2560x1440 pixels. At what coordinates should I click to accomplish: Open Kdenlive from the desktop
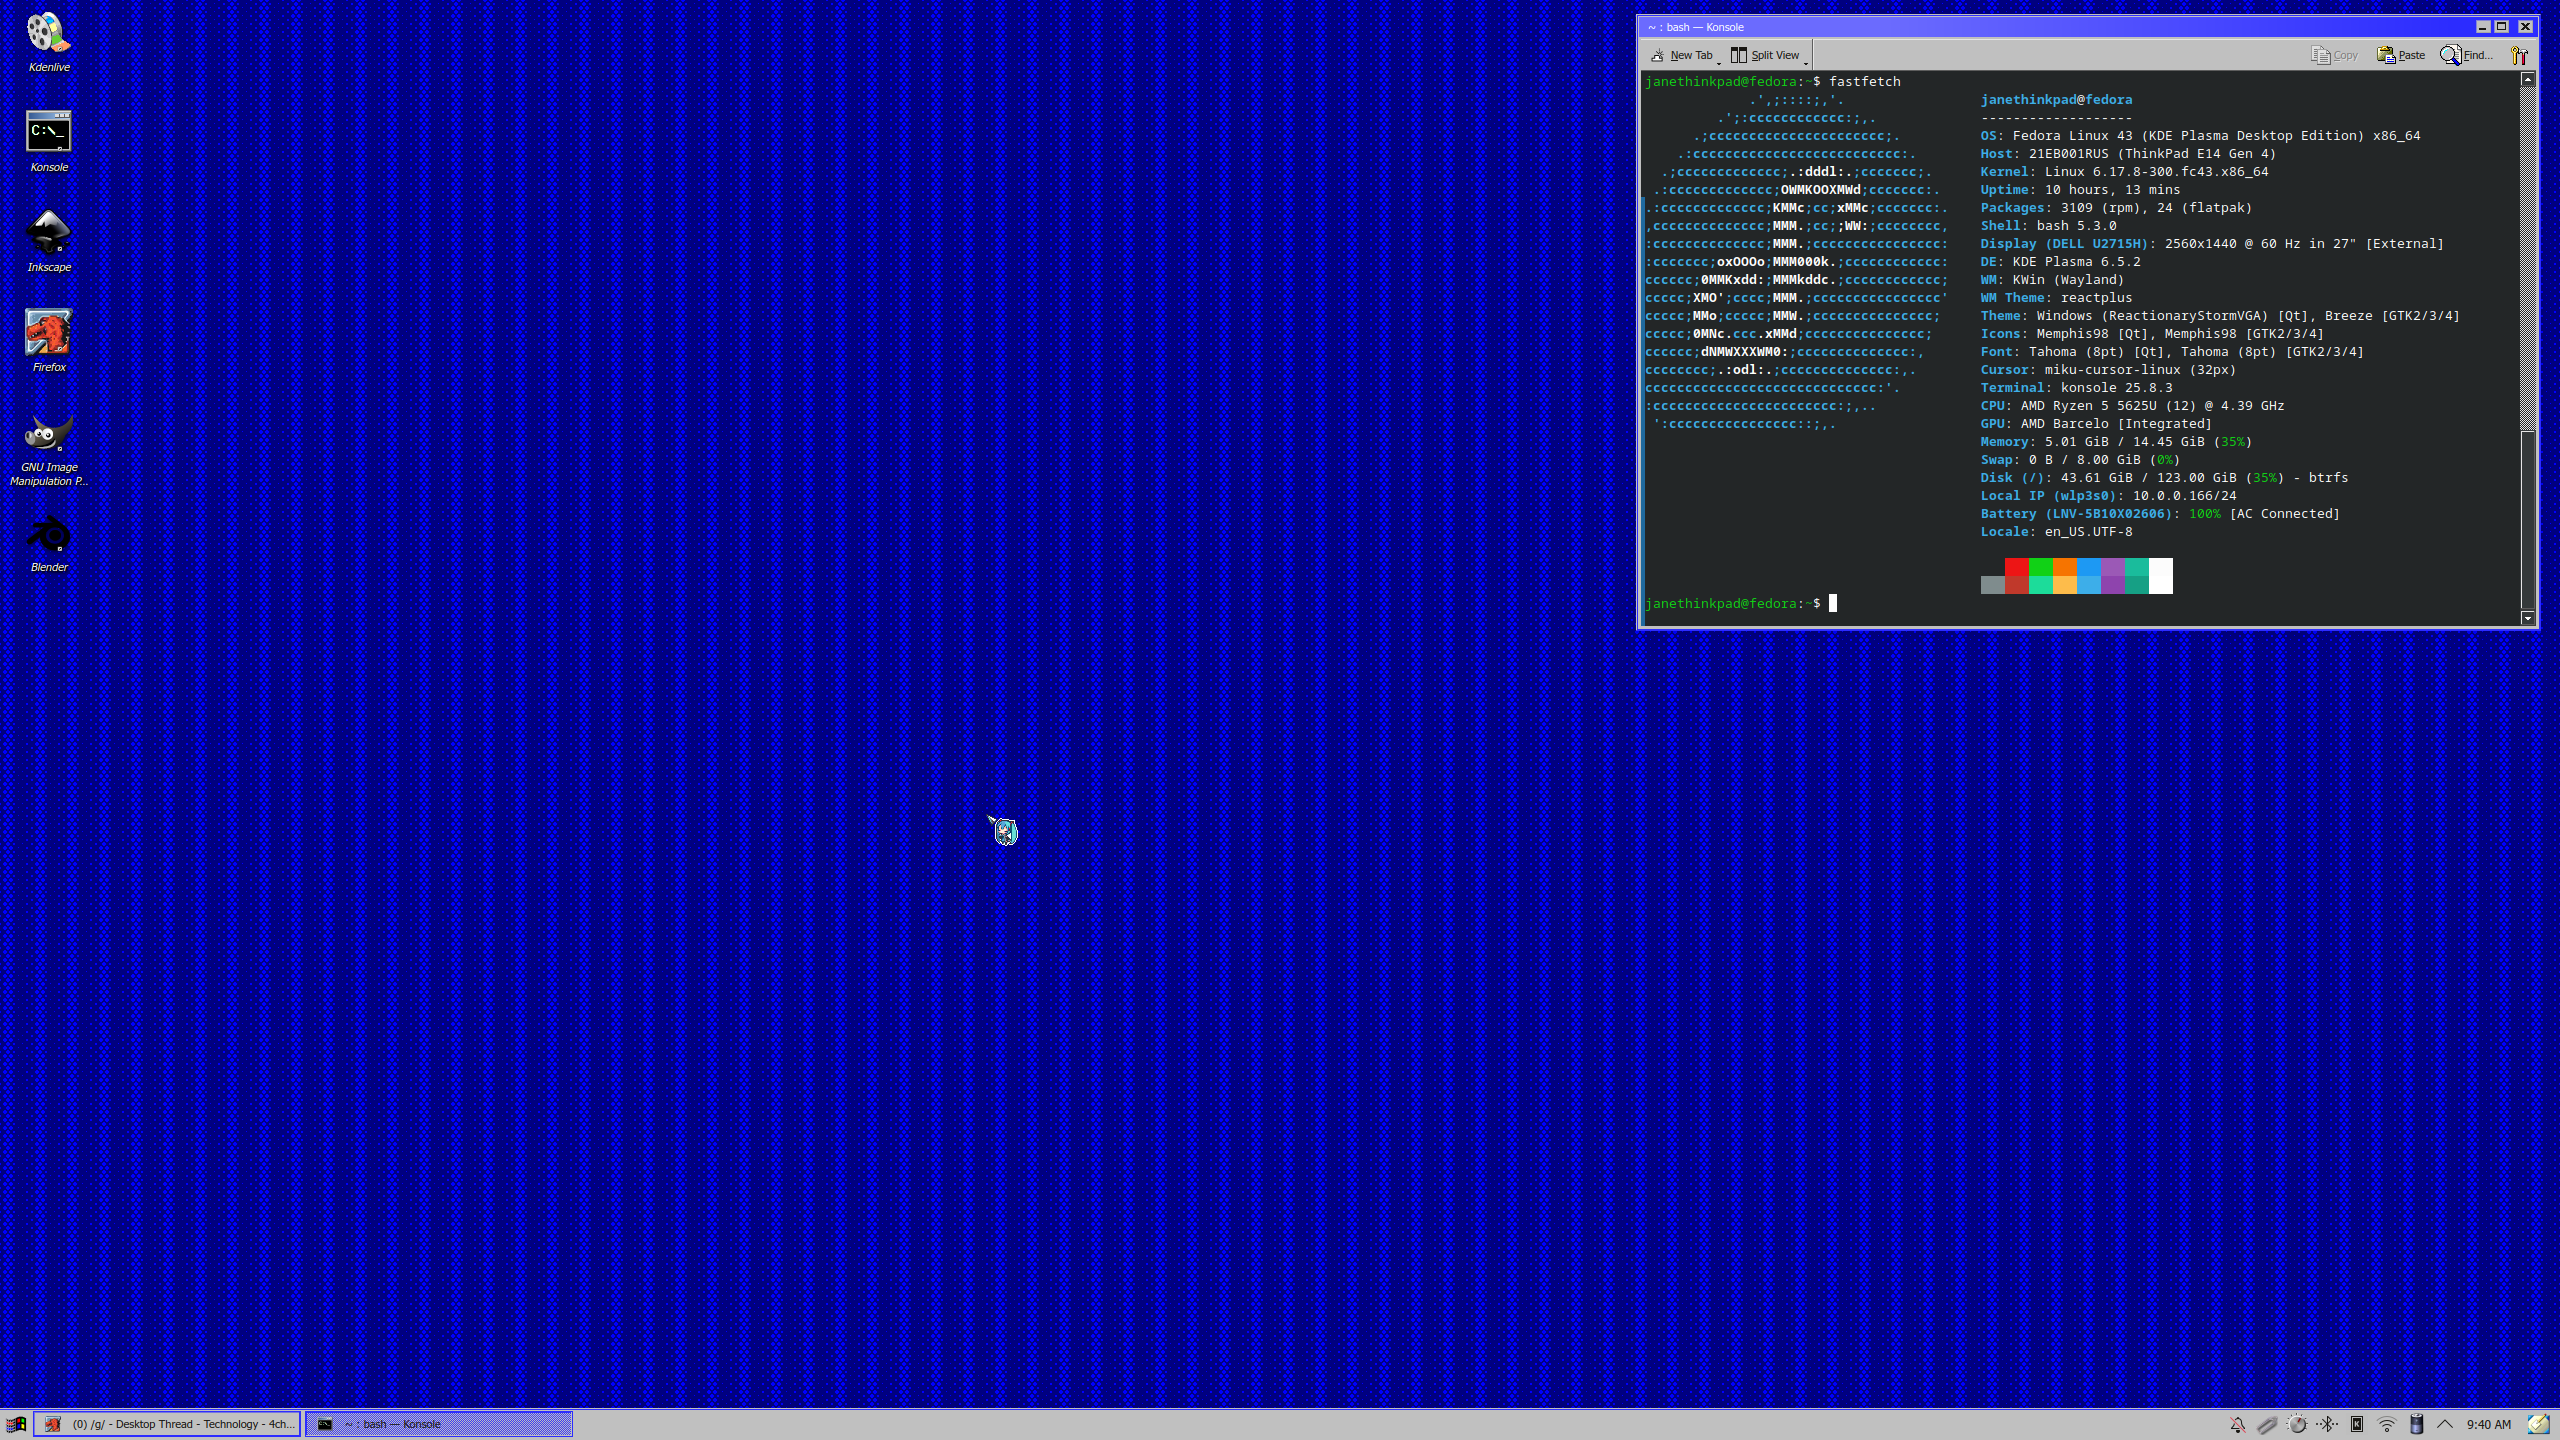tap(48, 34)
